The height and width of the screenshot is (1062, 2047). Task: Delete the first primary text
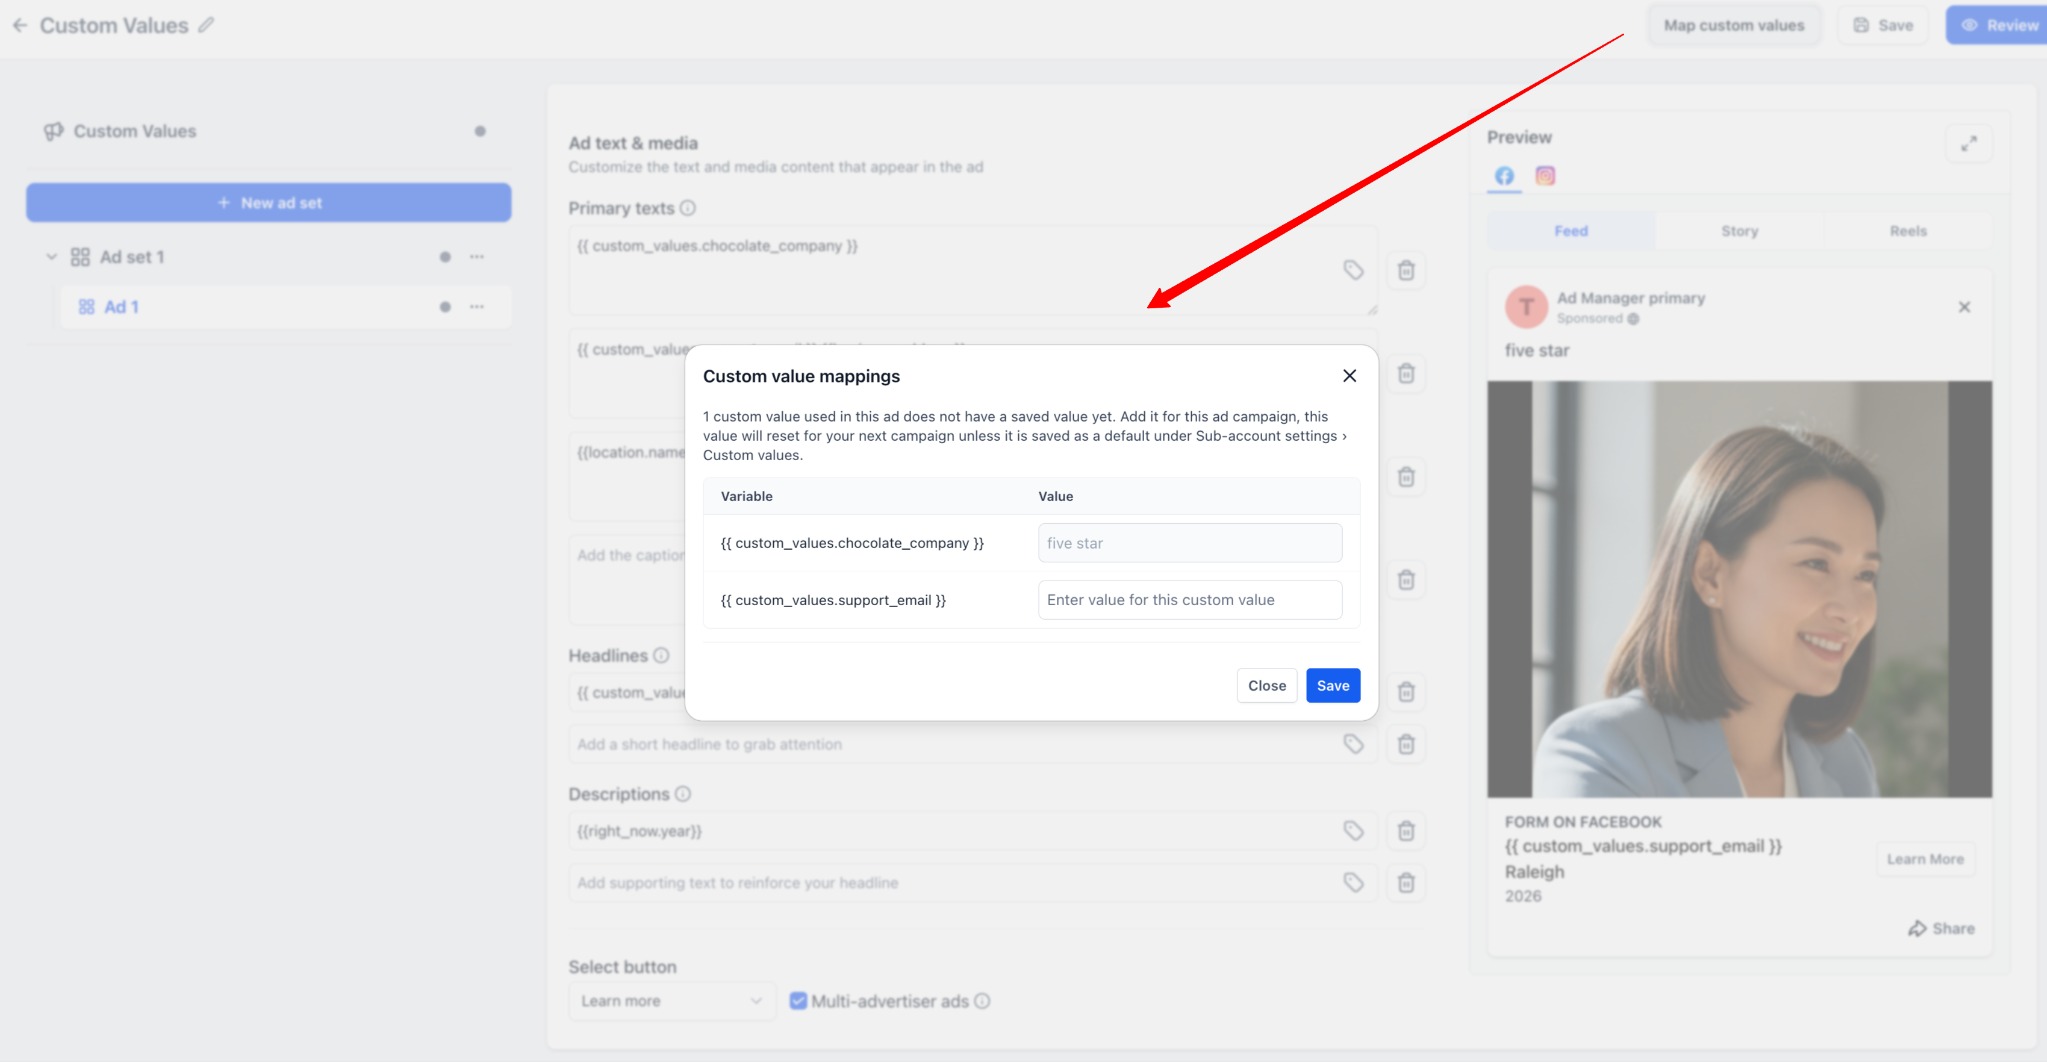point(1406,270)
